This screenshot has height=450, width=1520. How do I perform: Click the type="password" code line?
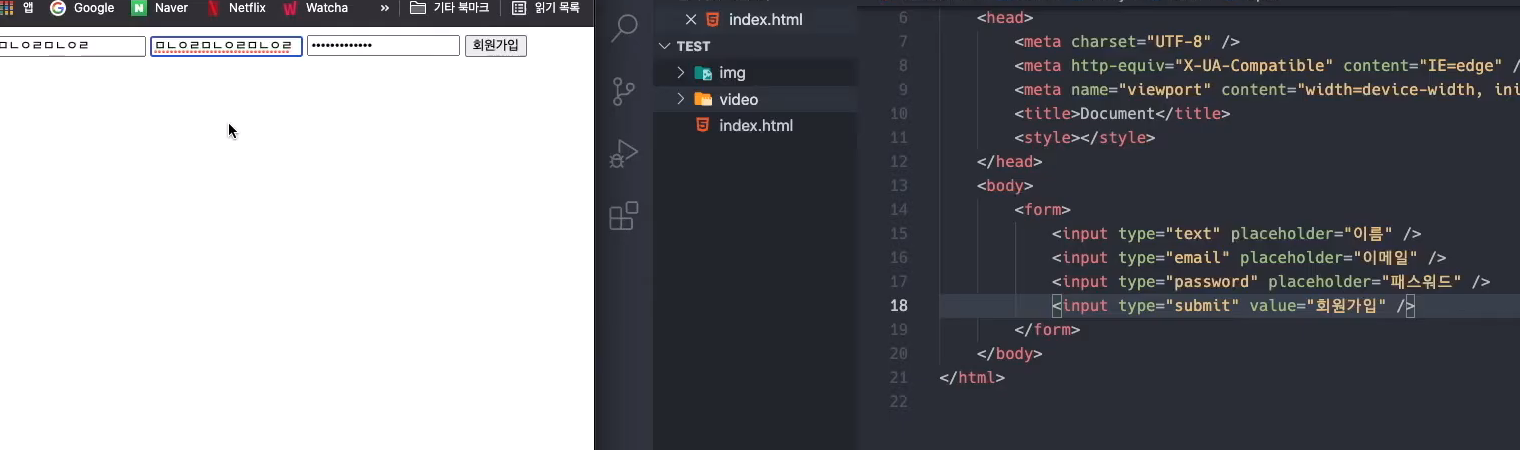1271,281
